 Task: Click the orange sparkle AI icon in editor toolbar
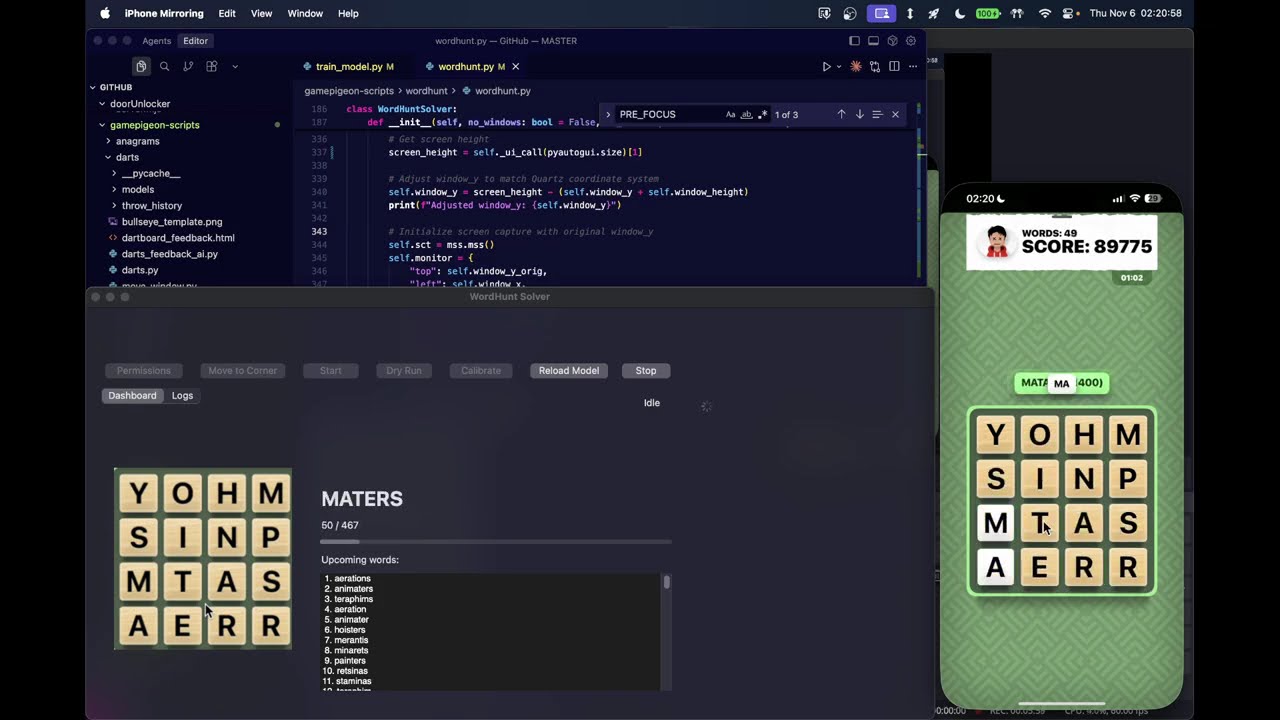coord(856,66)
